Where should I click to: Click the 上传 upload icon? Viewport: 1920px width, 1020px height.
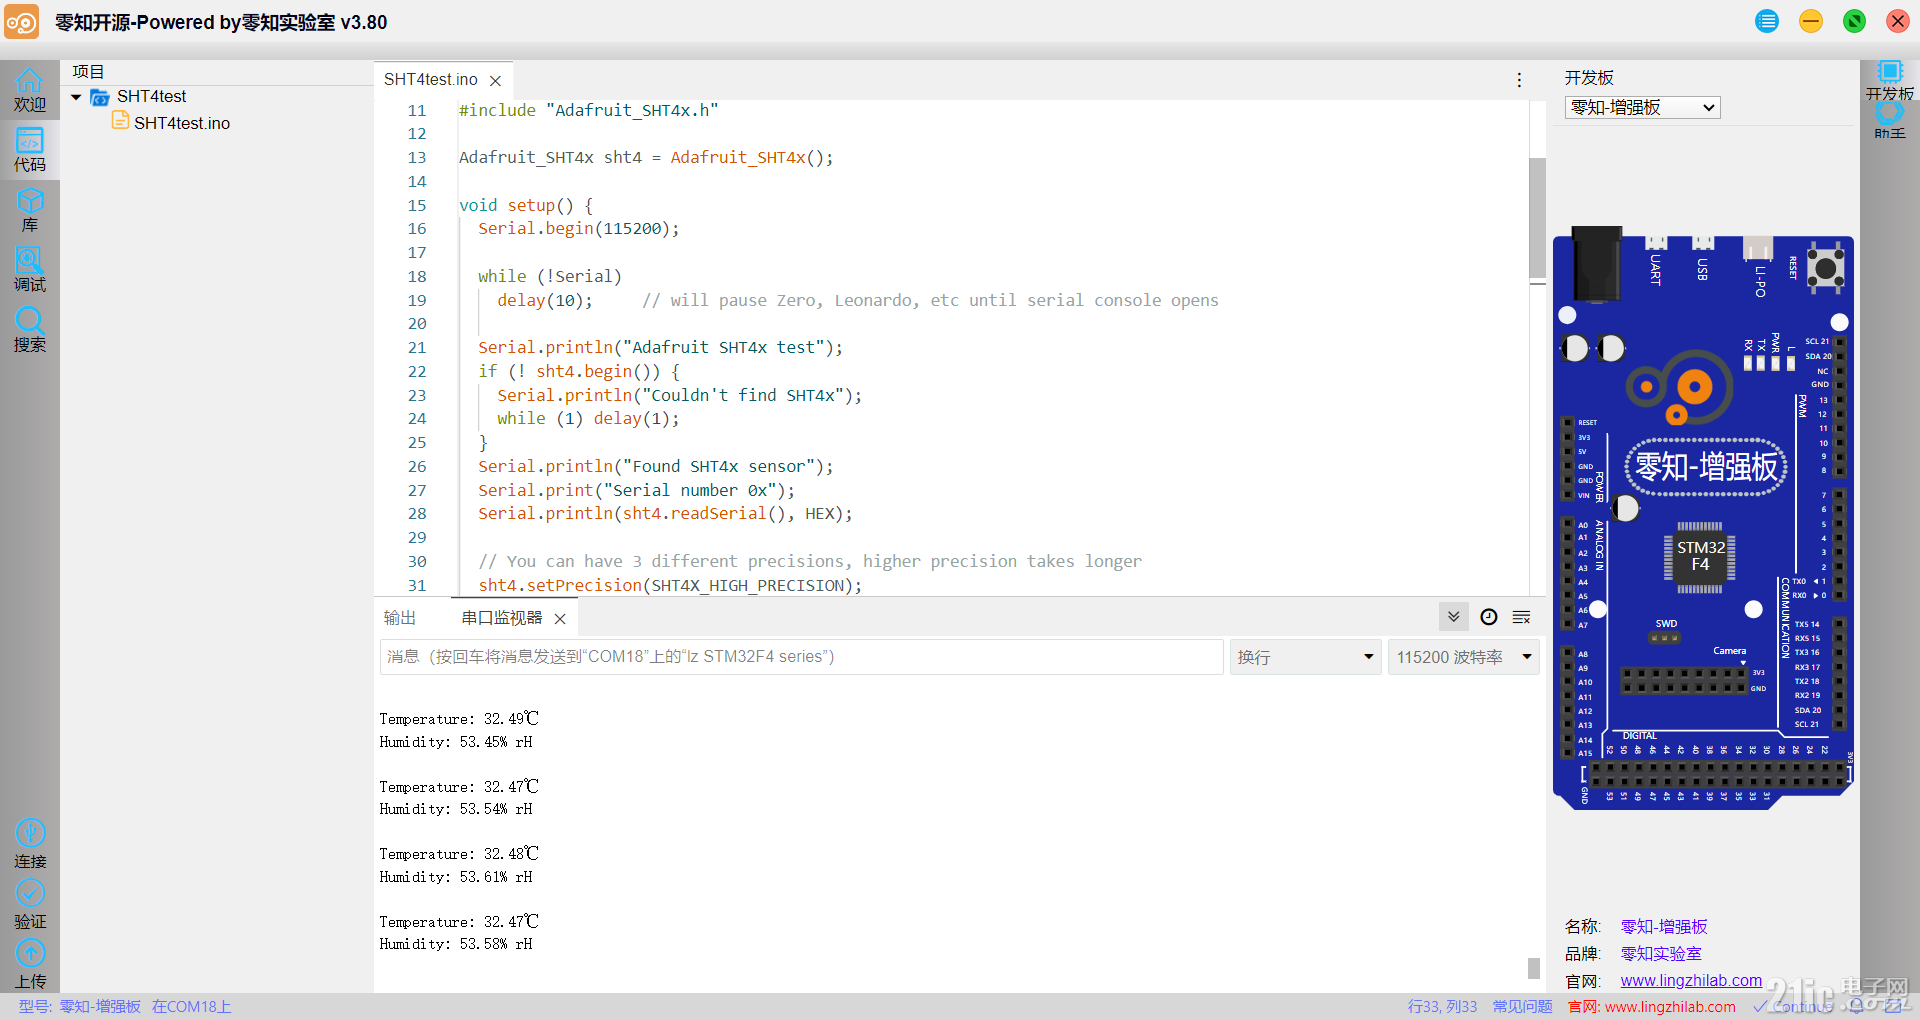(30, 965)
